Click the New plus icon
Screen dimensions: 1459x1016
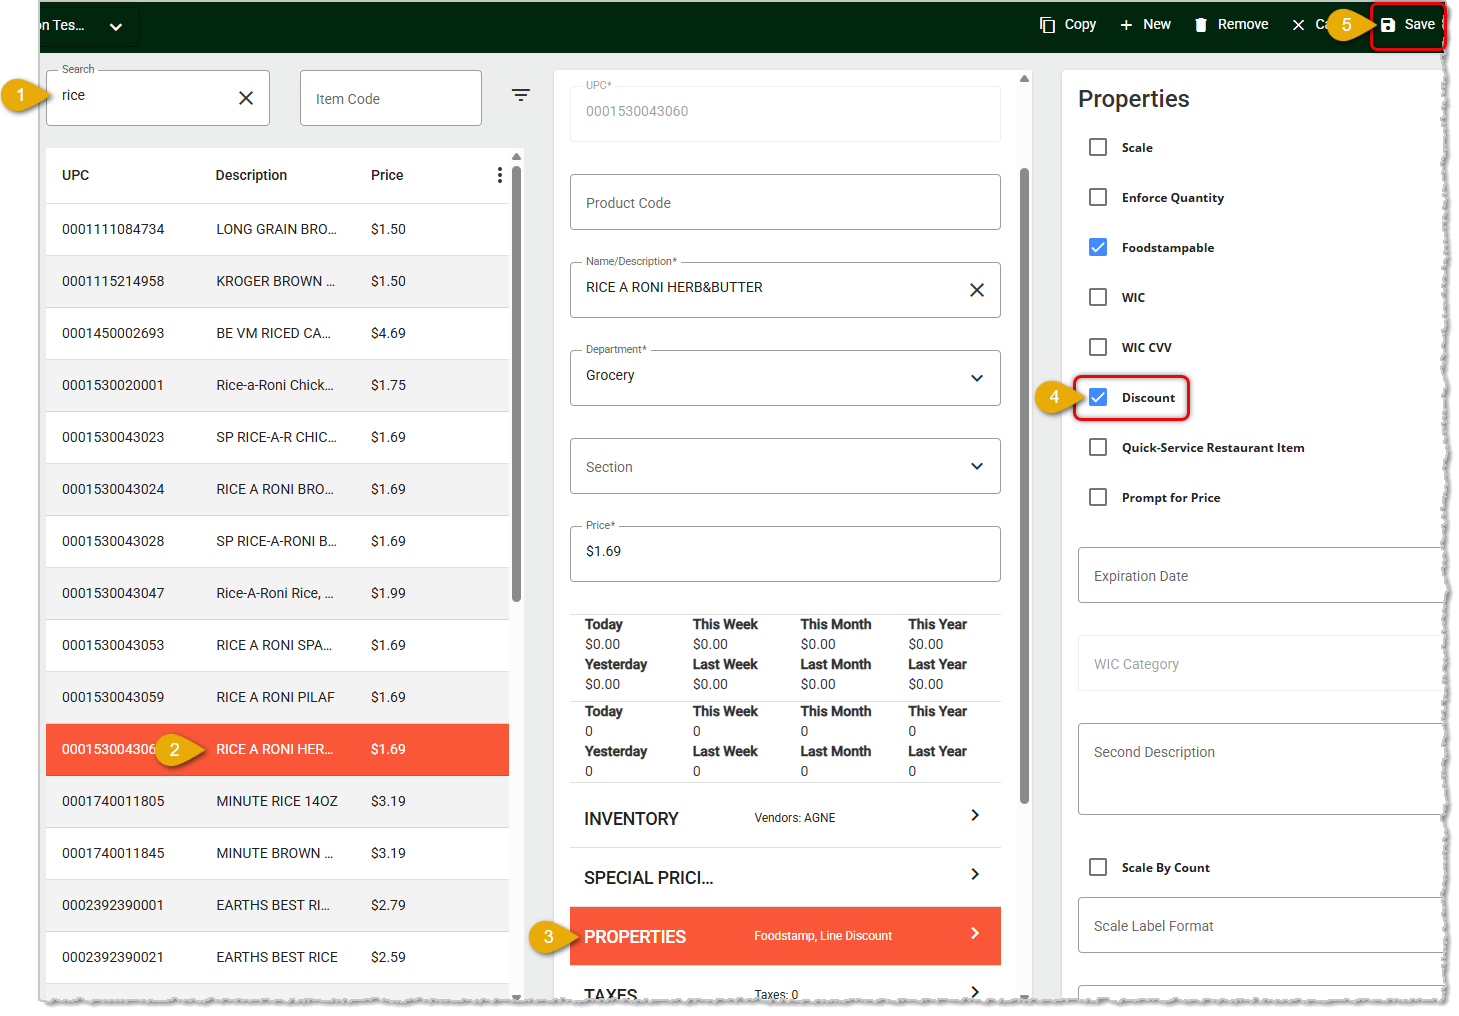[x=1126, y=25]
